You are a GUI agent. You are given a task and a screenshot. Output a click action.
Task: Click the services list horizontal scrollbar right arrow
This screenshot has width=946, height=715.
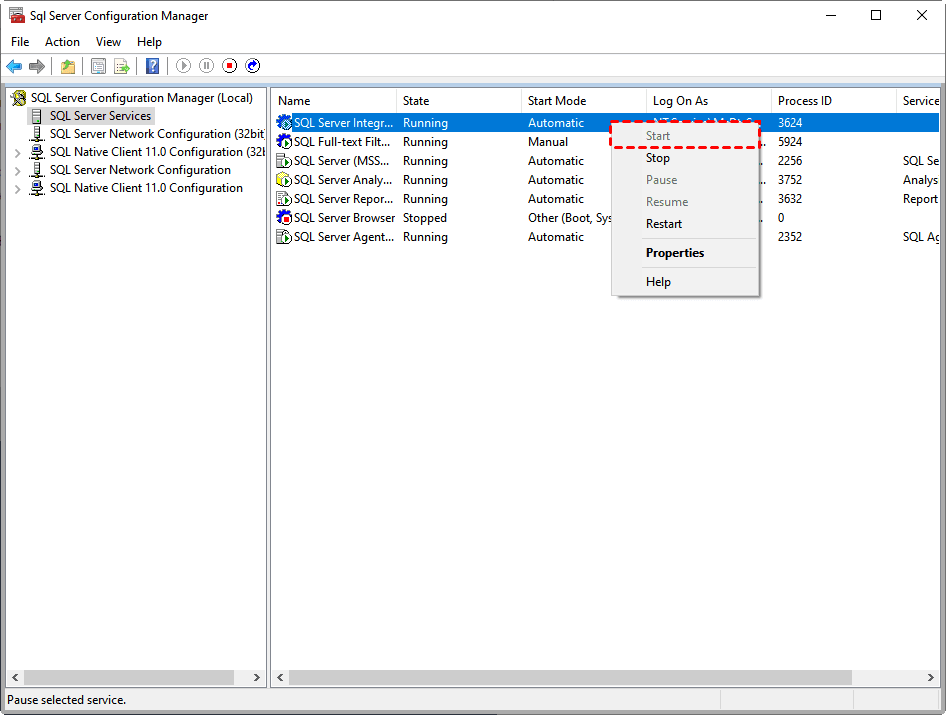[931, 677]
